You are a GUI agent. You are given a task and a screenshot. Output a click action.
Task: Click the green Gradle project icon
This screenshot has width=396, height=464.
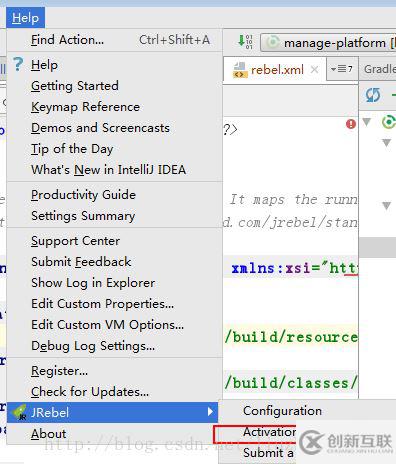389,122
